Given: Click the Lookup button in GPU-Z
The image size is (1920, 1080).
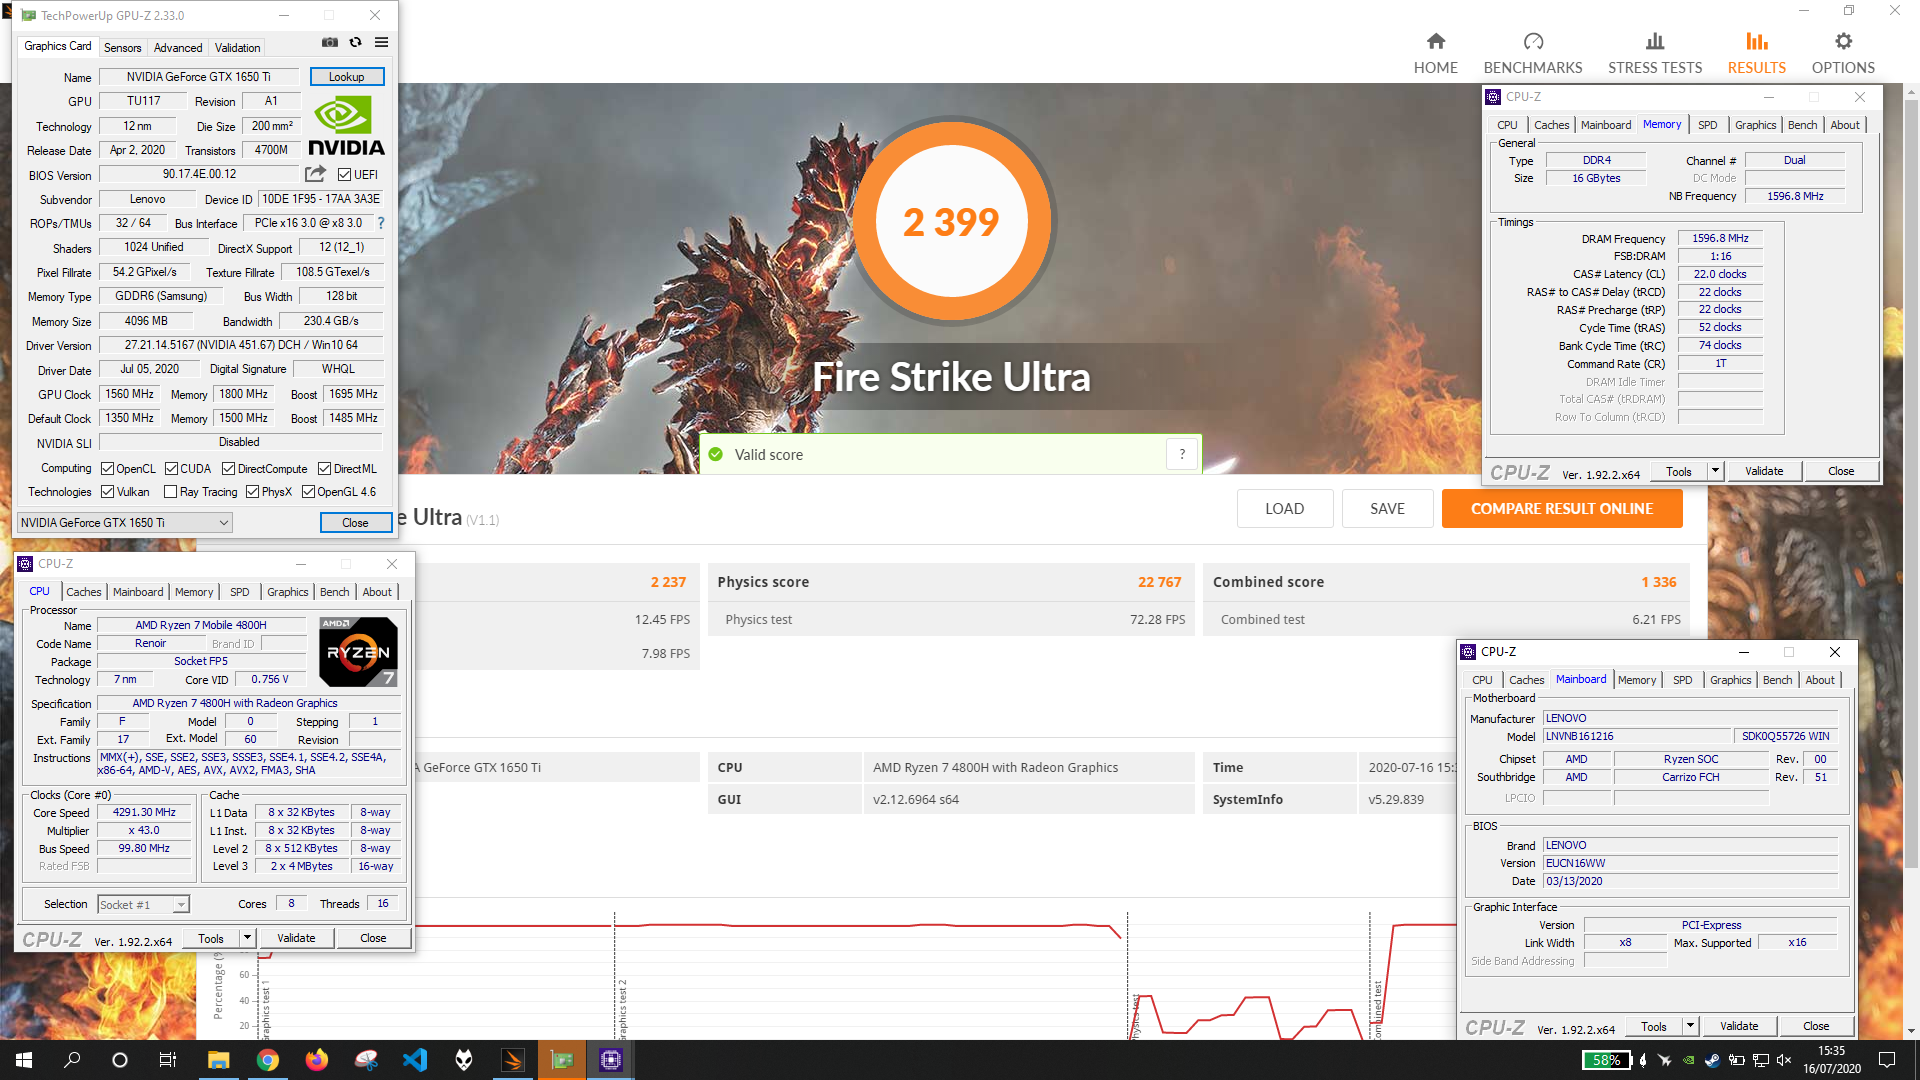Looking at the screenshot, I should pos(346,76).
